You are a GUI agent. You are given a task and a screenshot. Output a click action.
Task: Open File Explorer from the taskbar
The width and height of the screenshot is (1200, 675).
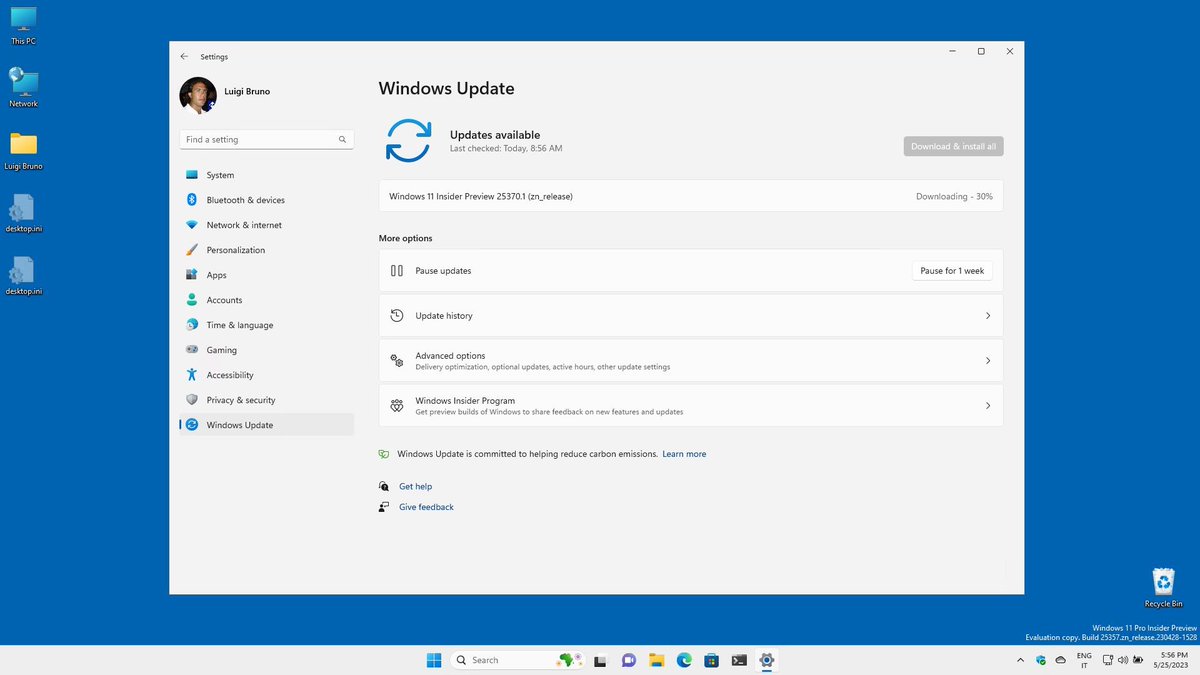point(657,660)
